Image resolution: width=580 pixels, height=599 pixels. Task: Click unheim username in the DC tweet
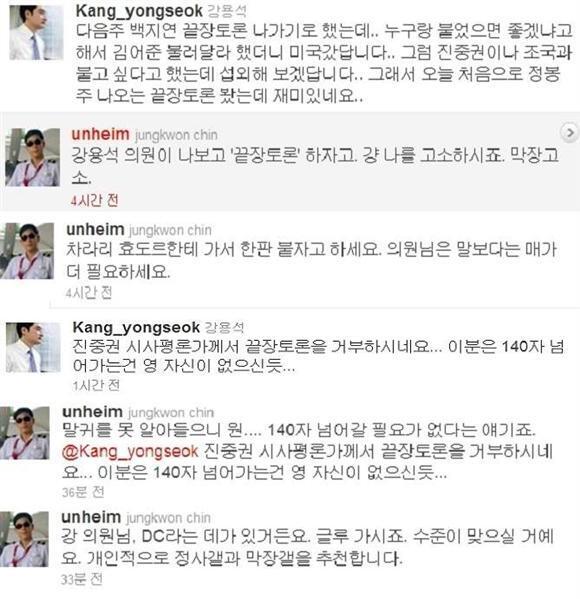click(x=91, y=517)
